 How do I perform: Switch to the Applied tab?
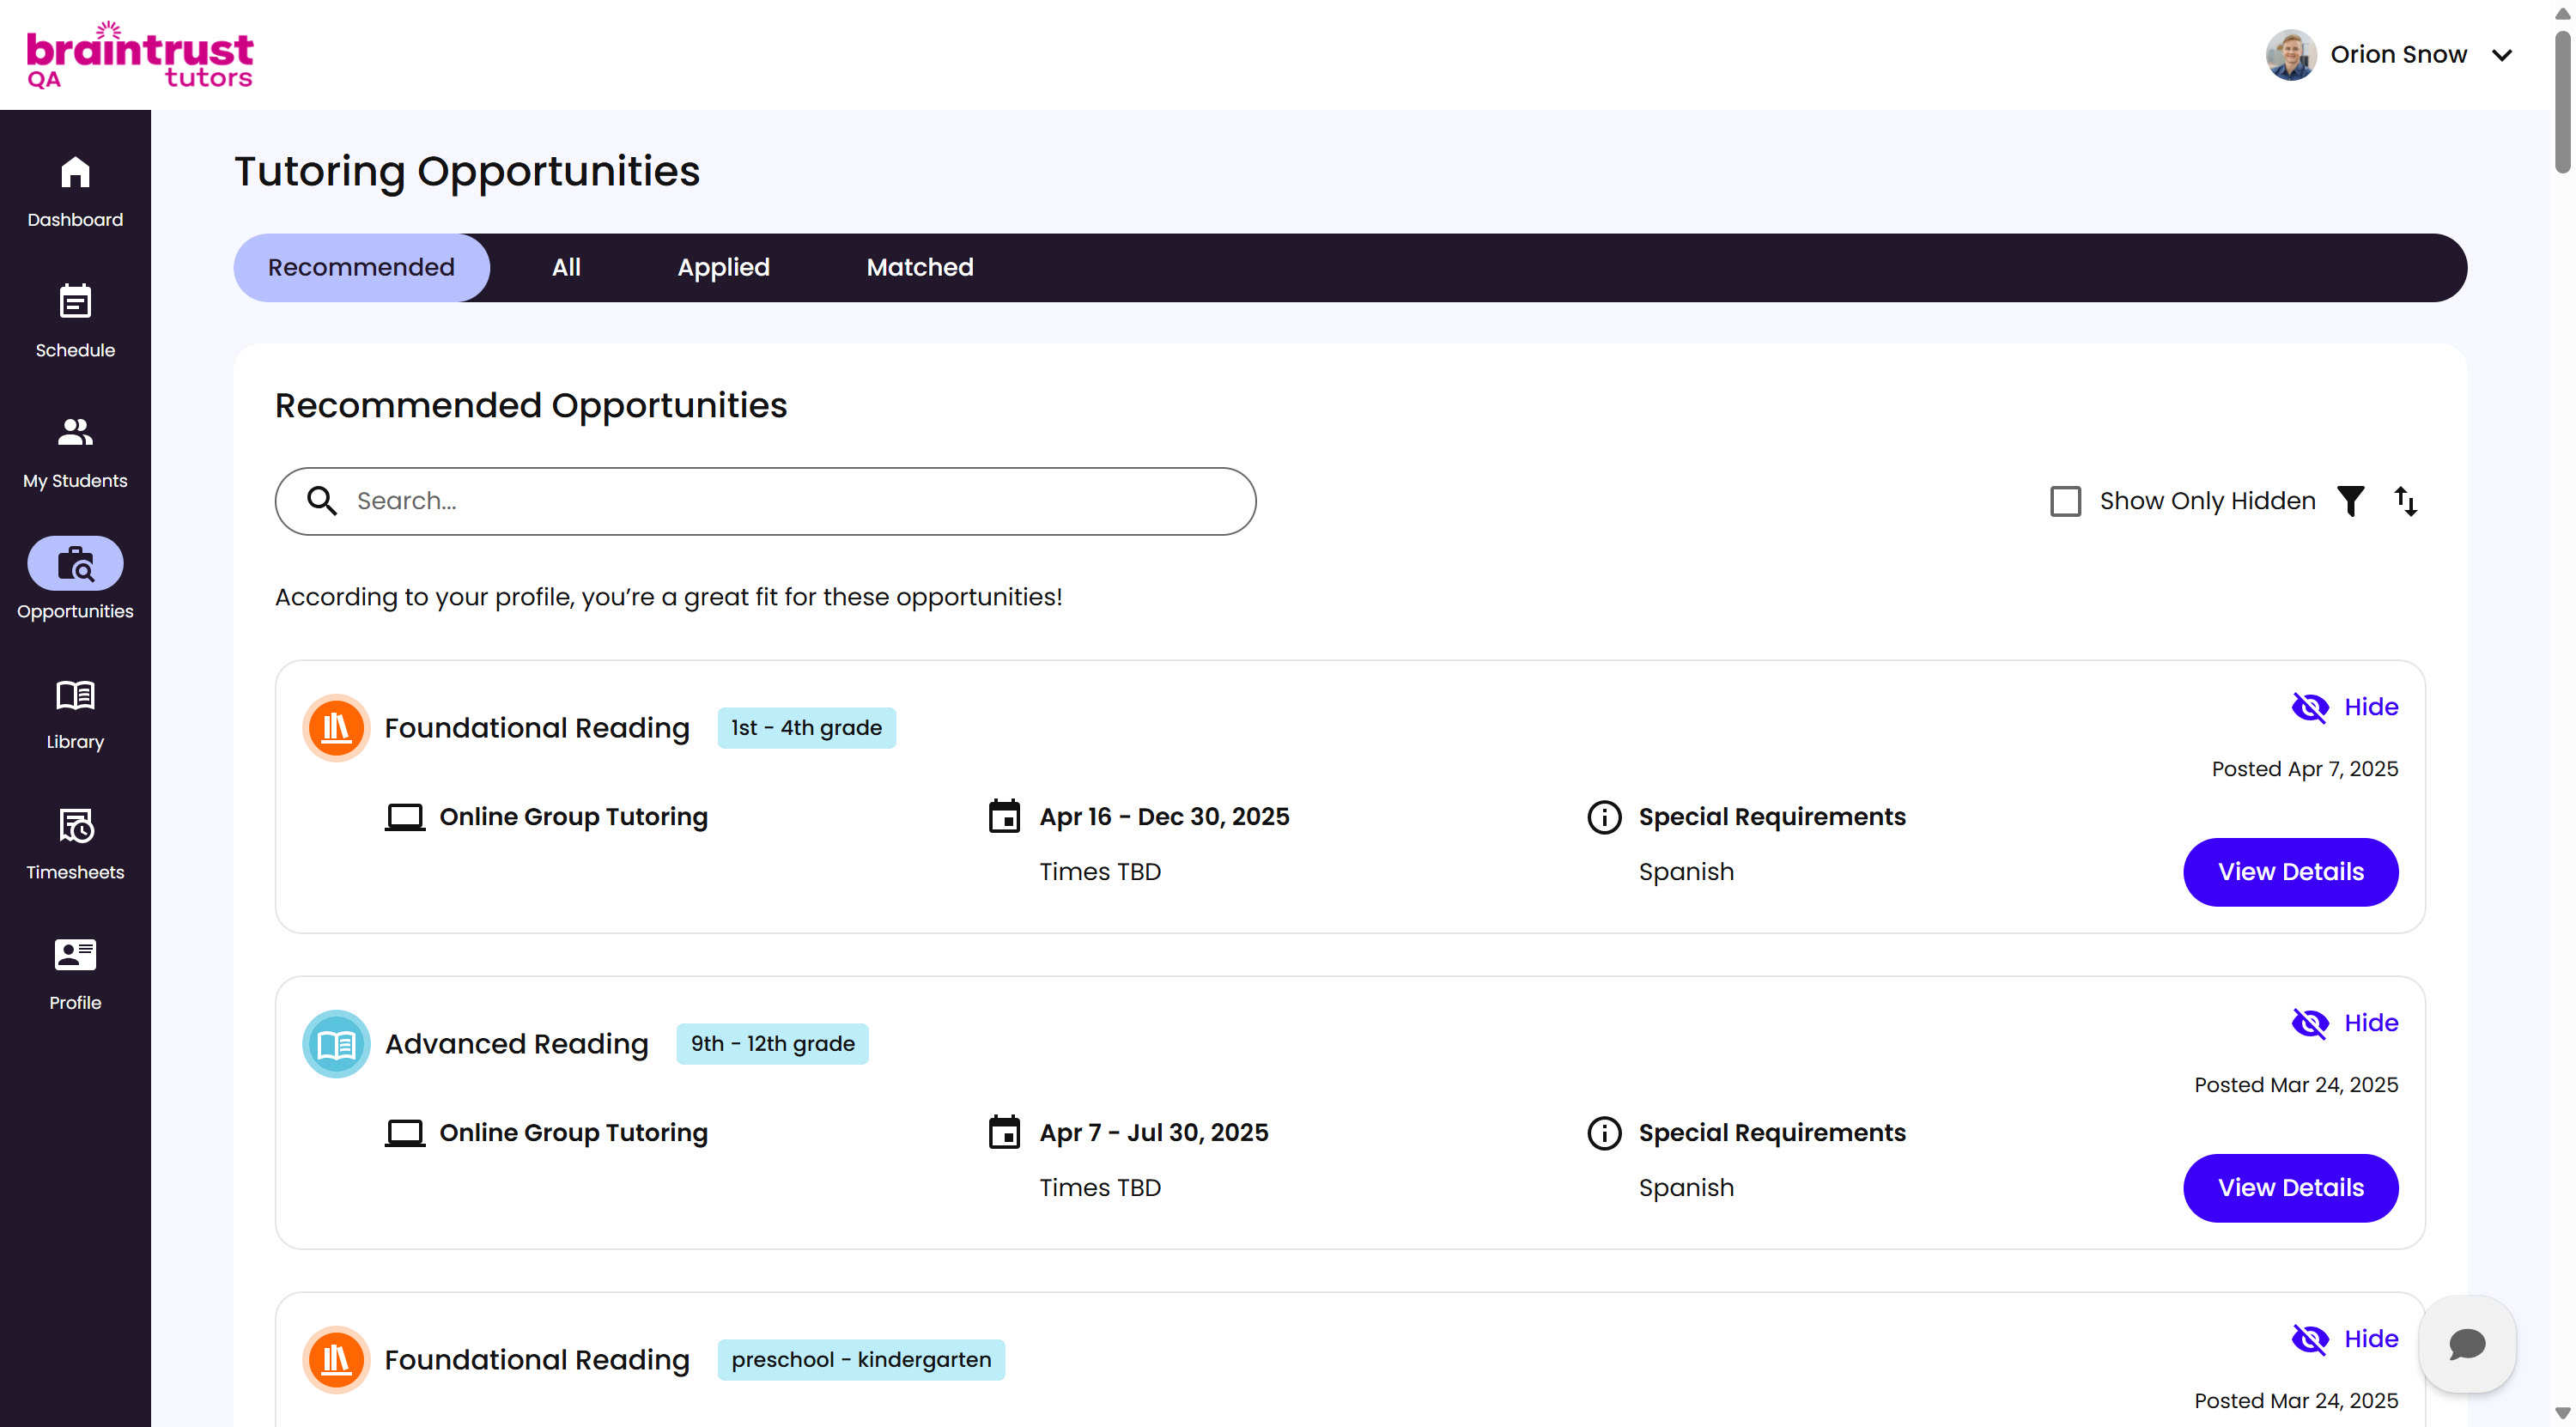click(723, 268)
